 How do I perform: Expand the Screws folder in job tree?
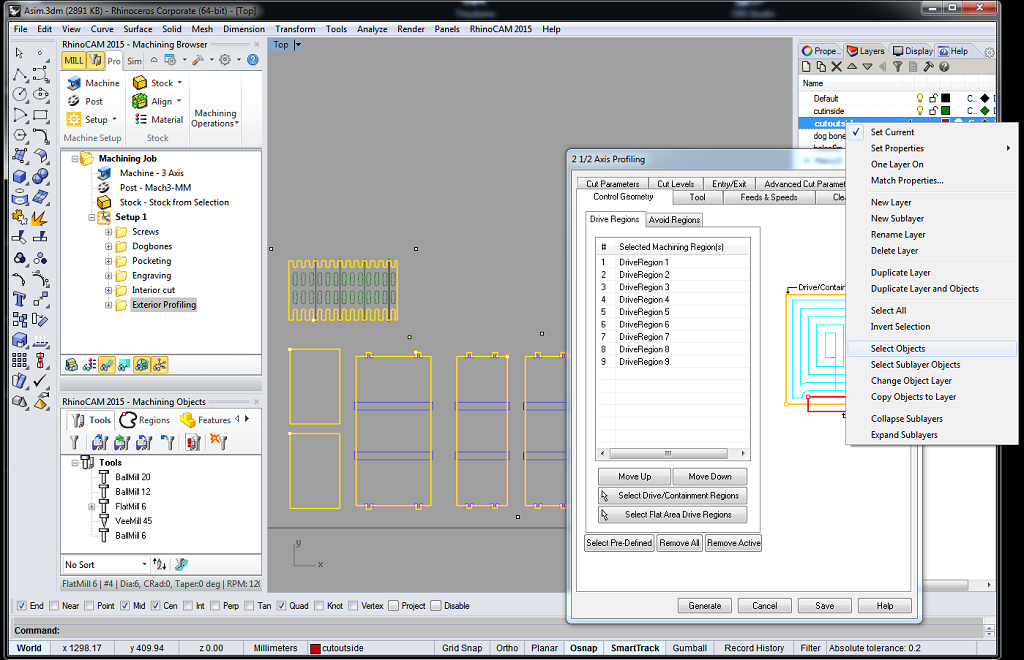(109, 232)
